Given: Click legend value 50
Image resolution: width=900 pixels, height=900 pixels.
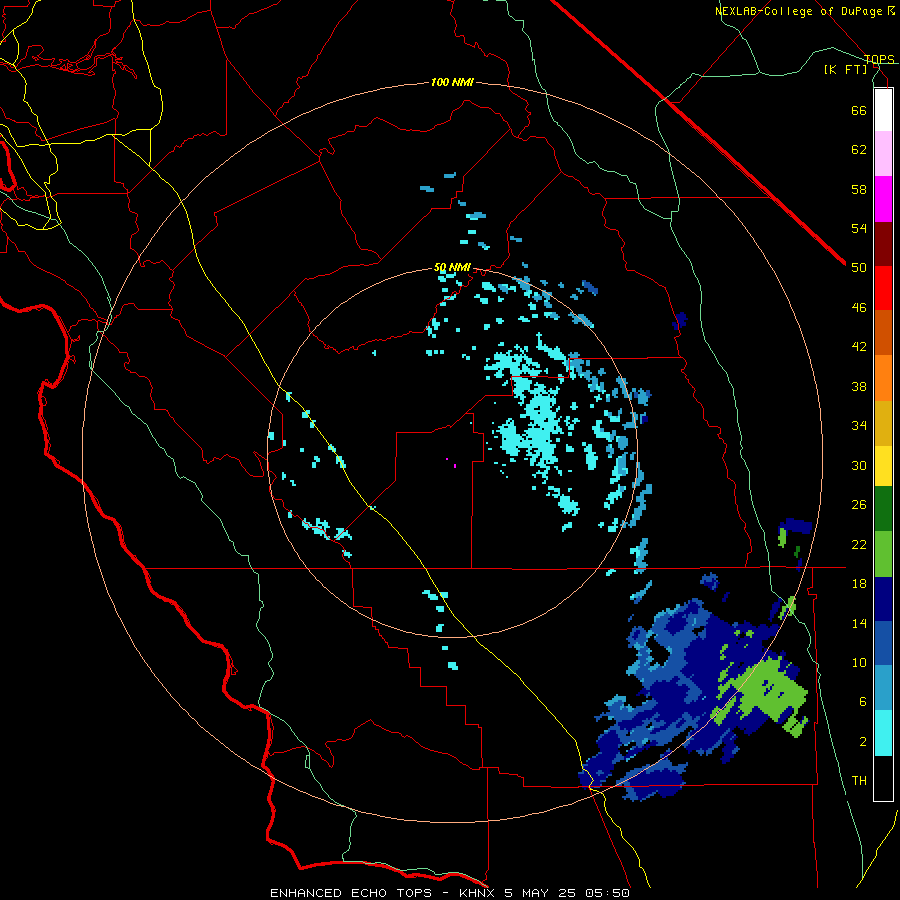Looking at the screenshot, I should (859, 267).
